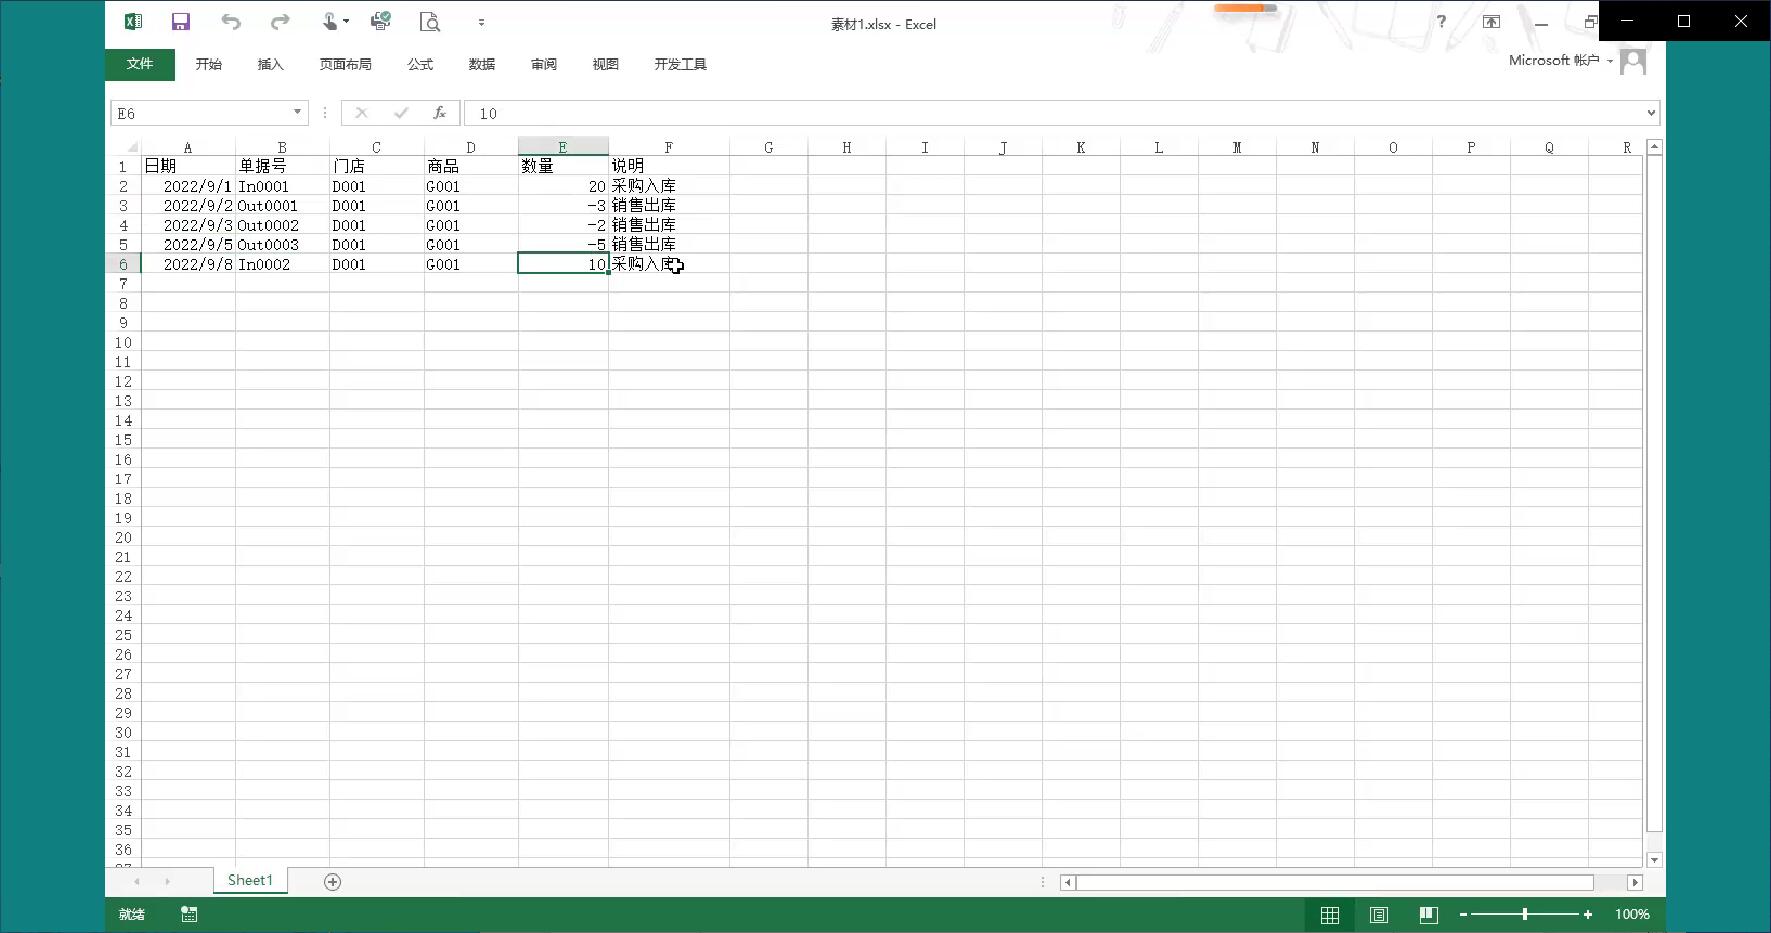The width and height of the screenshot is (1771, 933).
Task: Open zoom dialog via 100% label
Action: tap(1632, 914)
